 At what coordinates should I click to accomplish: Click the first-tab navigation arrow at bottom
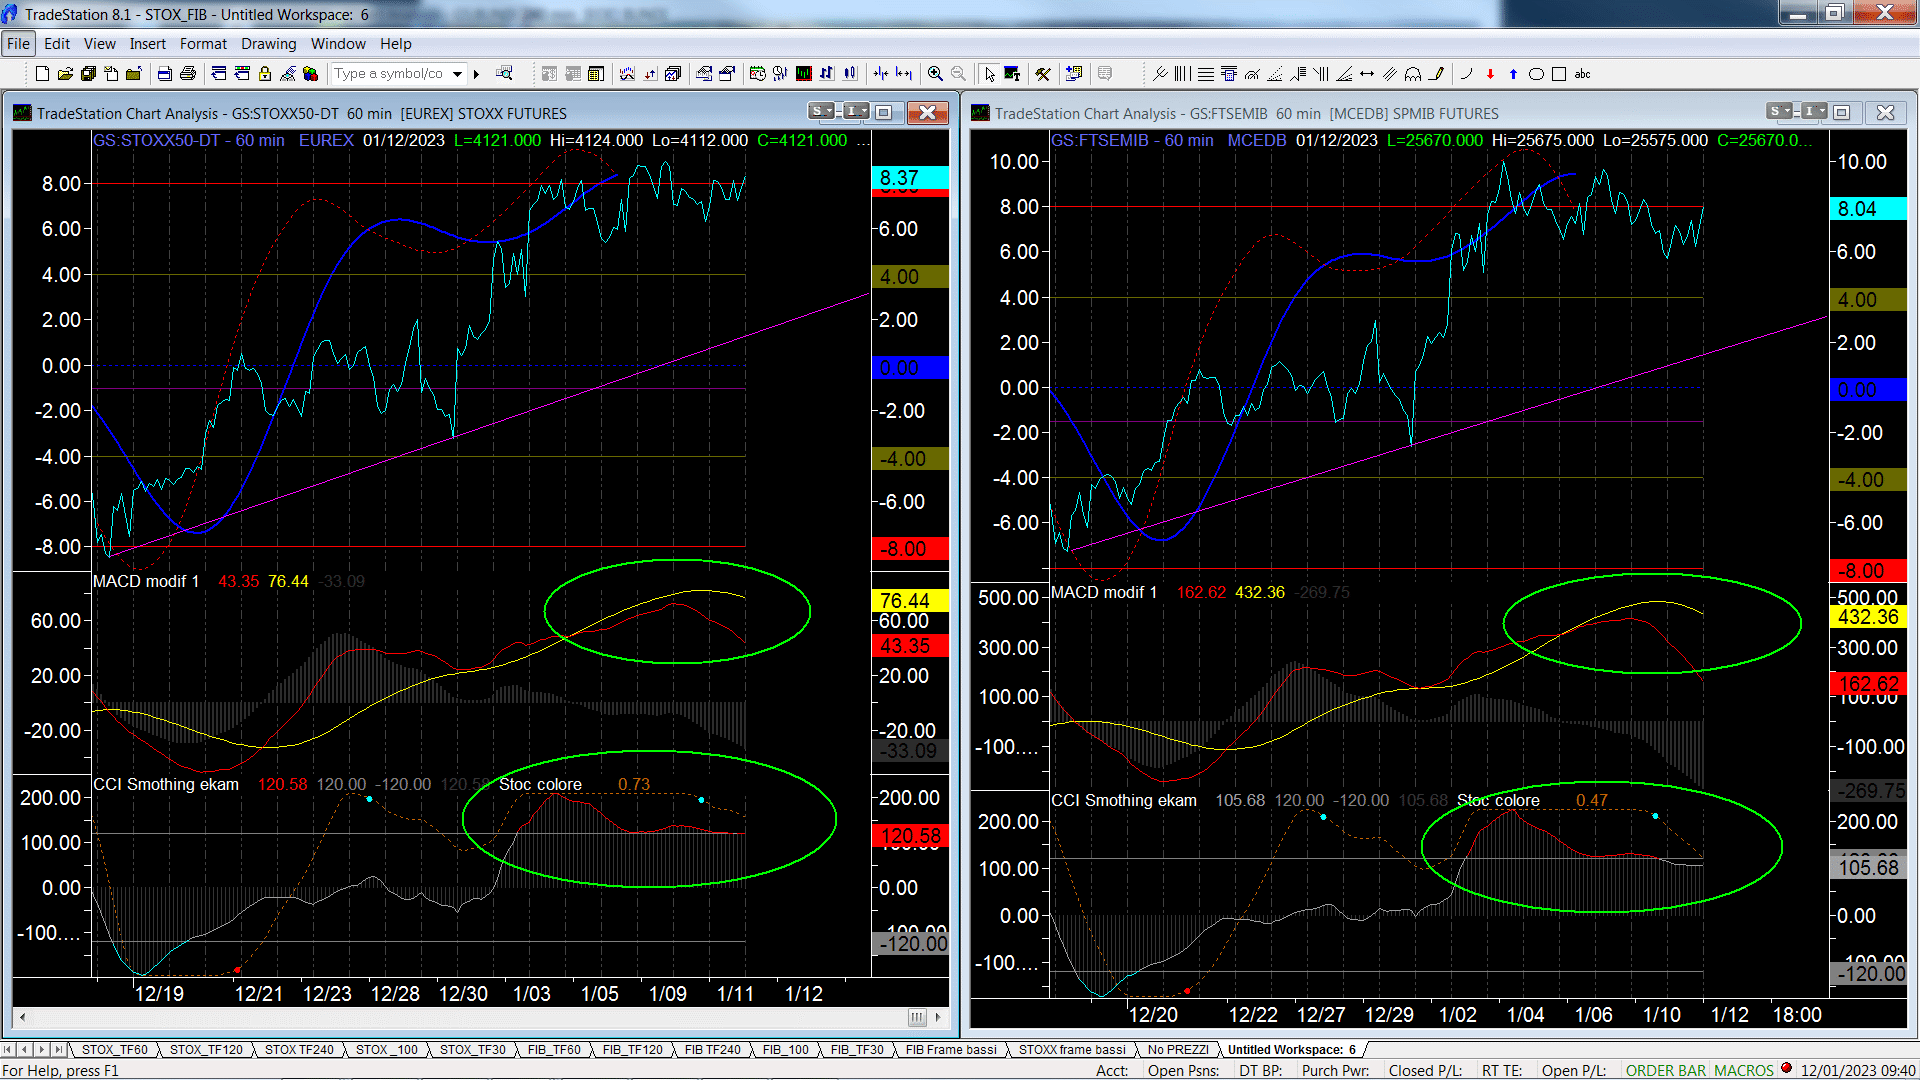pos(9,1050)
